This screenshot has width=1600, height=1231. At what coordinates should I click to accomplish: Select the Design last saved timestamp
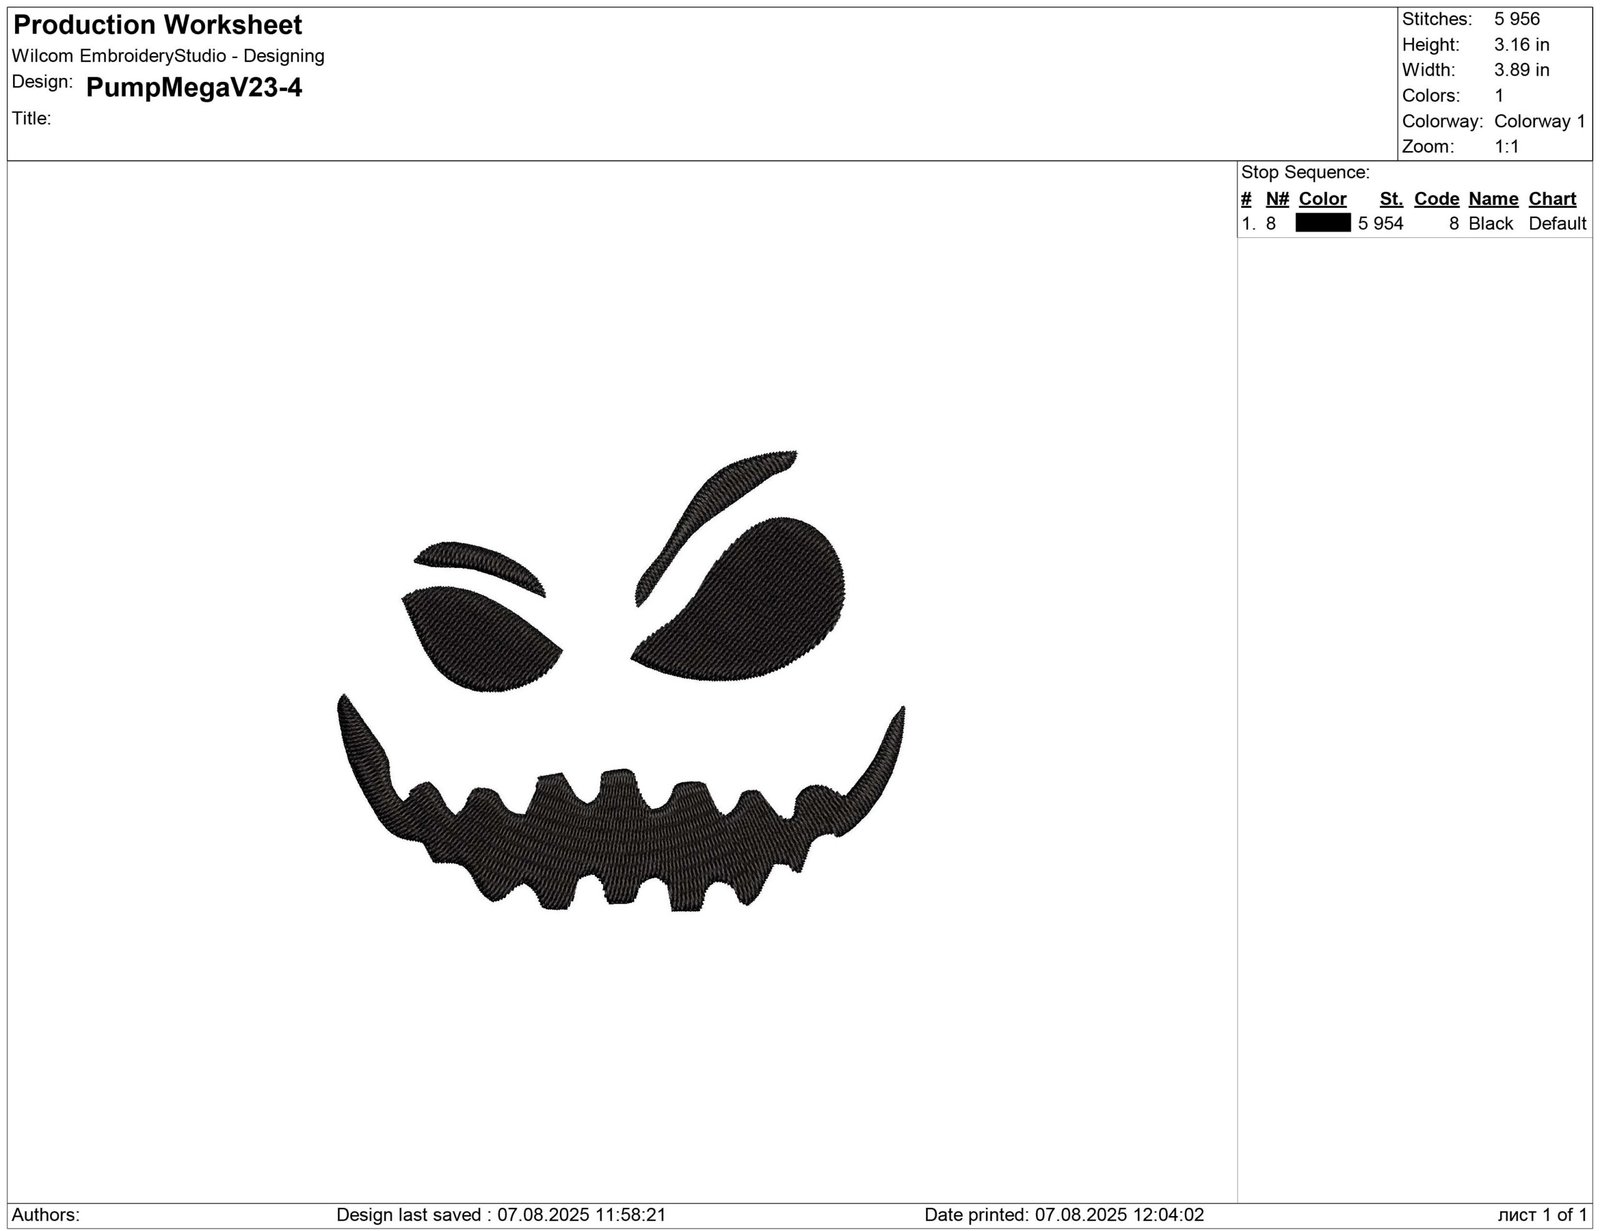point(500,1215)
